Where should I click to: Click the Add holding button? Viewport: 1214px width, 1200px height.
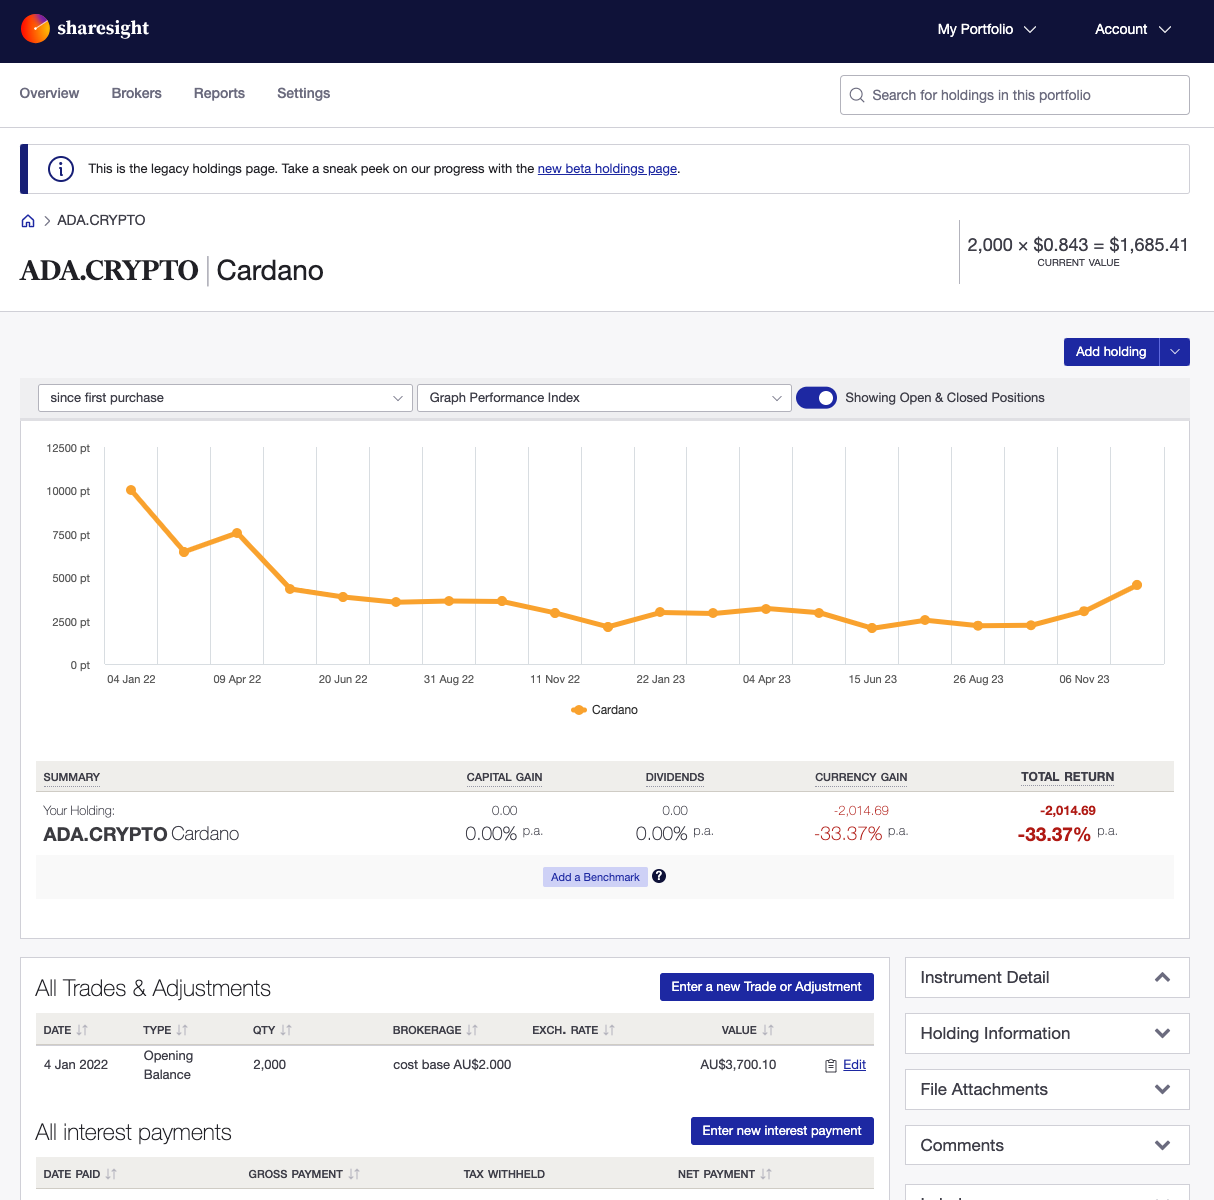(1111, 352)
